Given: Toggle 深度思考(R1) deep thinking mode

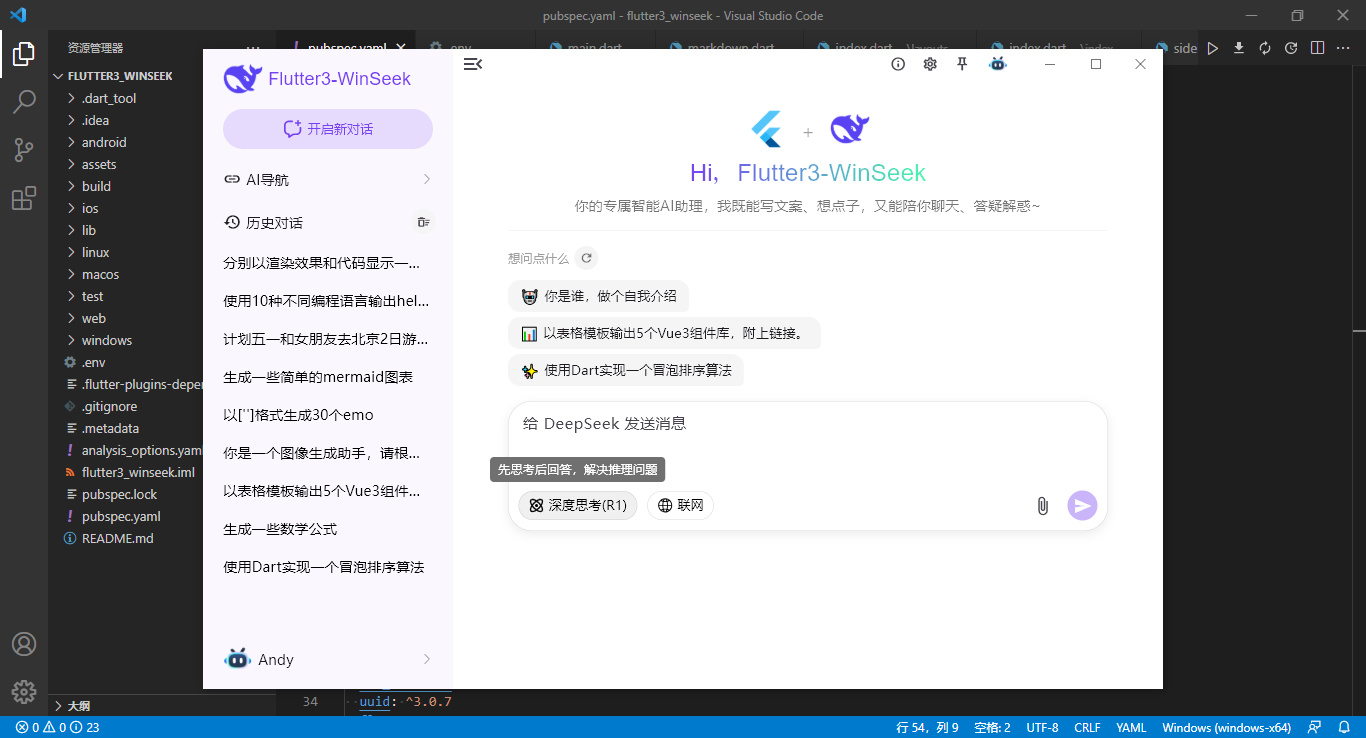Looking at the screenshot, I should [578, 506].
